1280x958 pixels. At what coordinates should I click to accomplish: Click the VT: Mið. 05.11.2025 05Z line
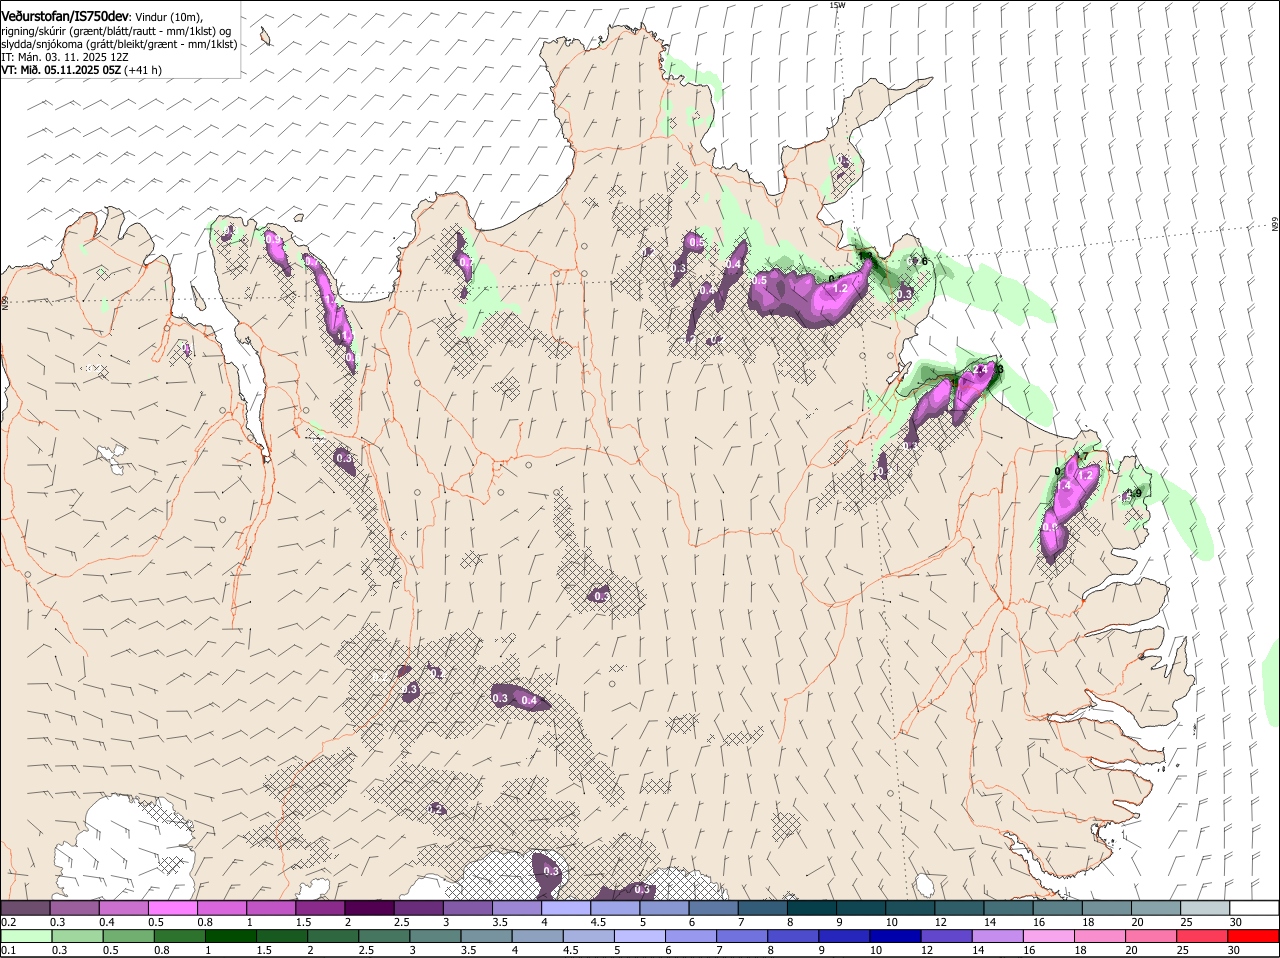click(82, 70)
